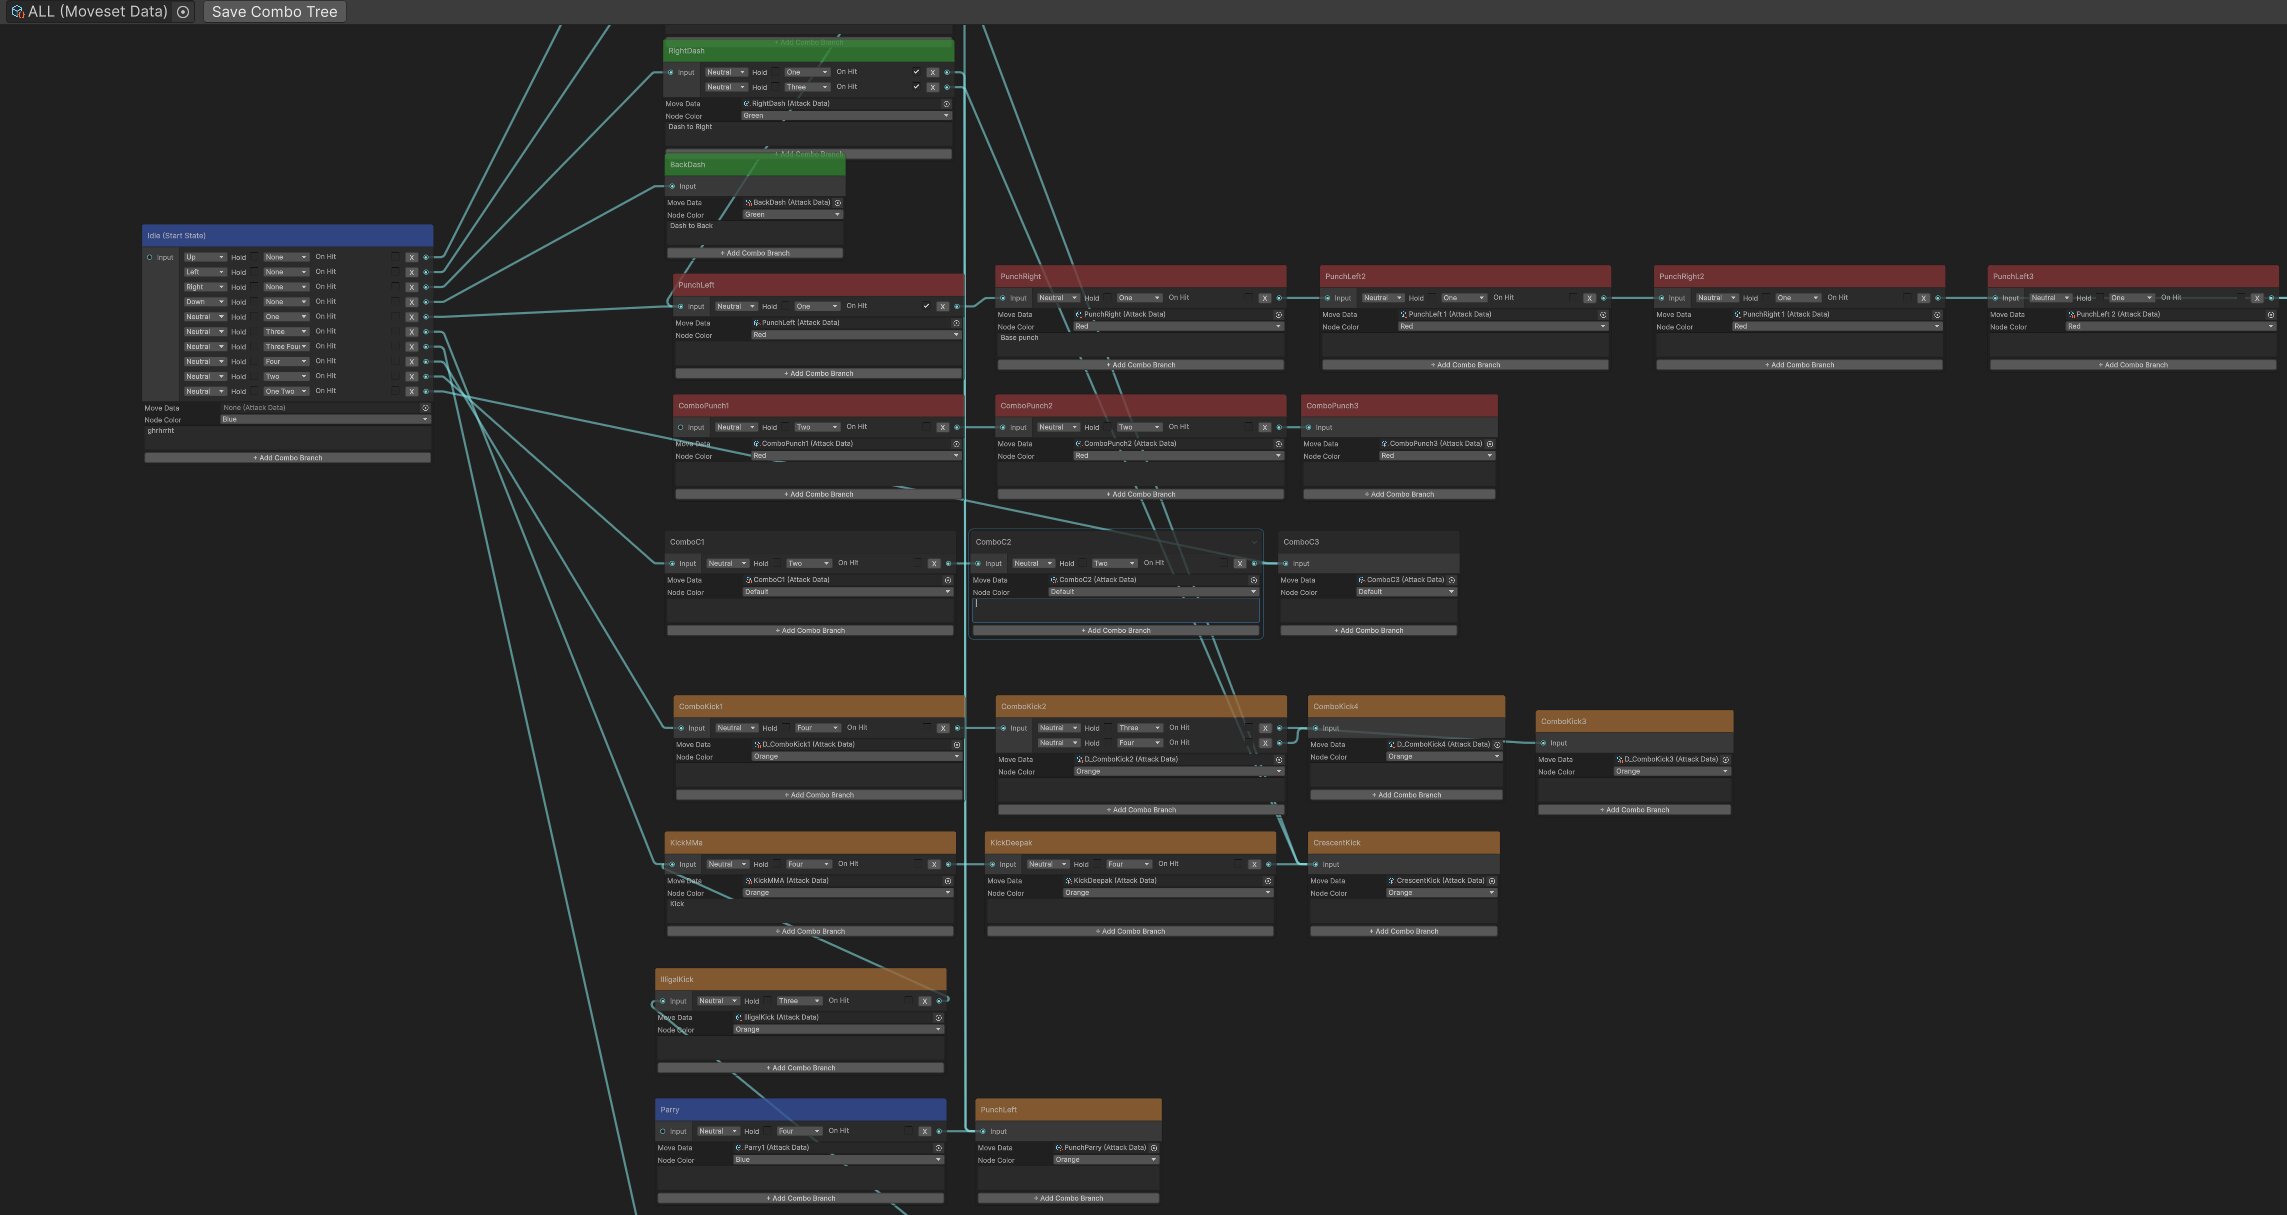Add Combo Branch to BackDash node

(x=755, y=253)
